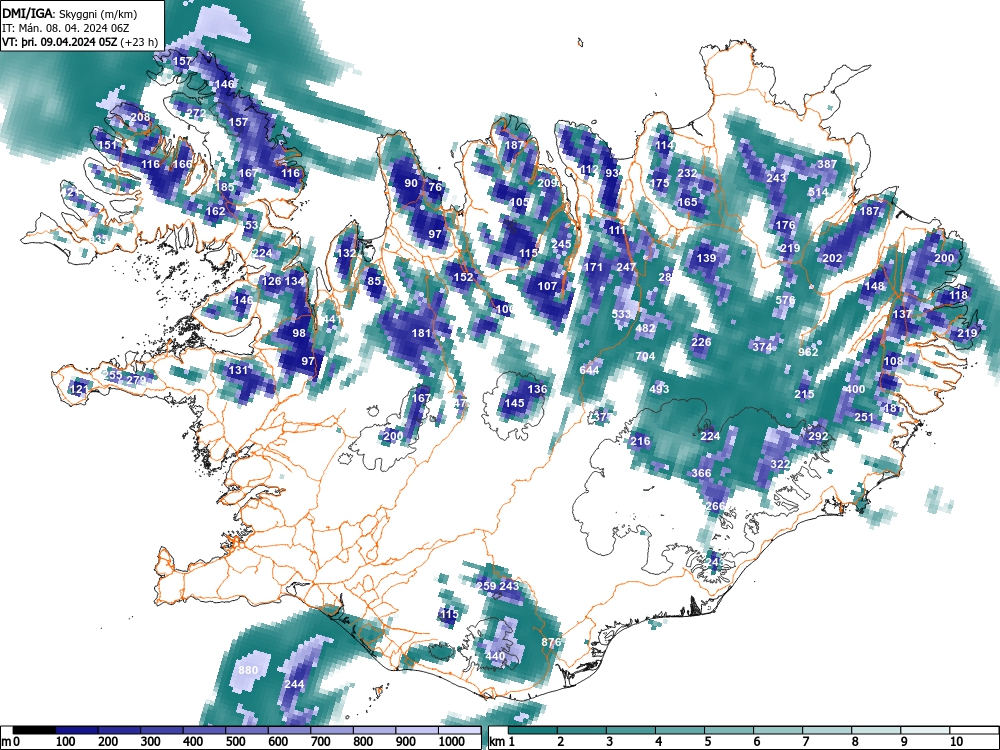Click the "5" tick label in kilometers legend
This screenshot has height=750, width=1000.
point(707,742)
